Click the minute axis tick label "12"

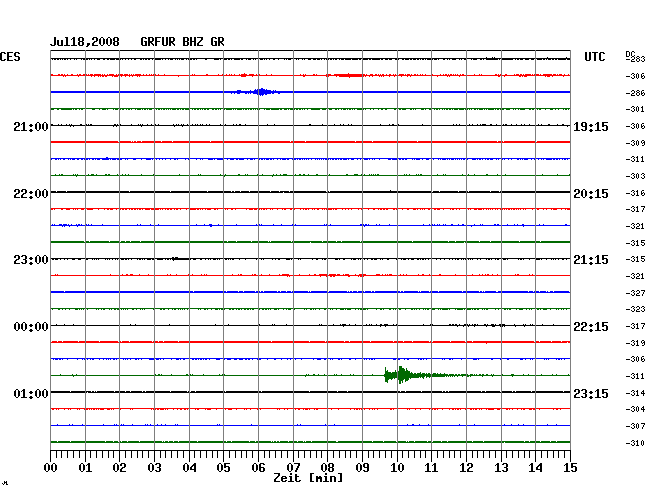(x=466, y=468)
